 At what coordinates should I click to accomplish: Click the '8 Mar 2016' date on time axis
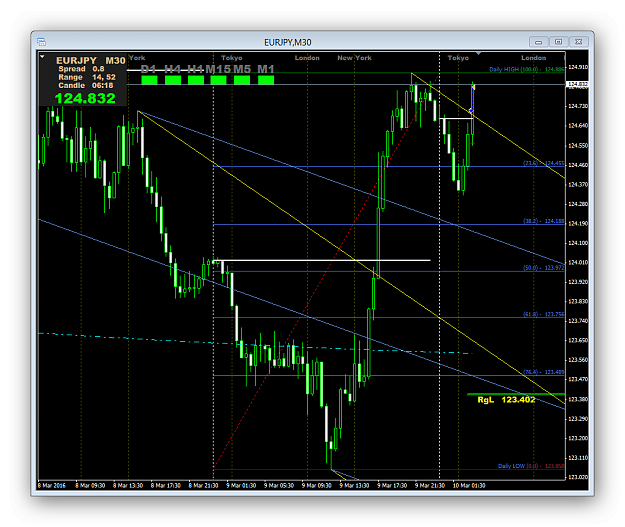click(x=51, y=486)
